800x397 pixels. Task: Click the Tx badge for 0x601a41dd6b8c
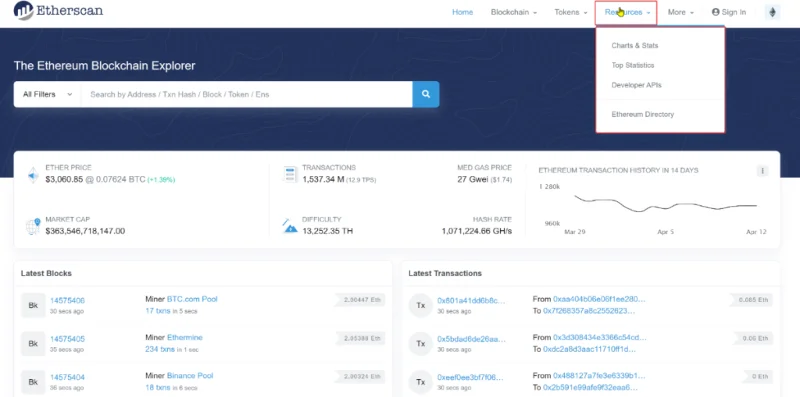421,305
